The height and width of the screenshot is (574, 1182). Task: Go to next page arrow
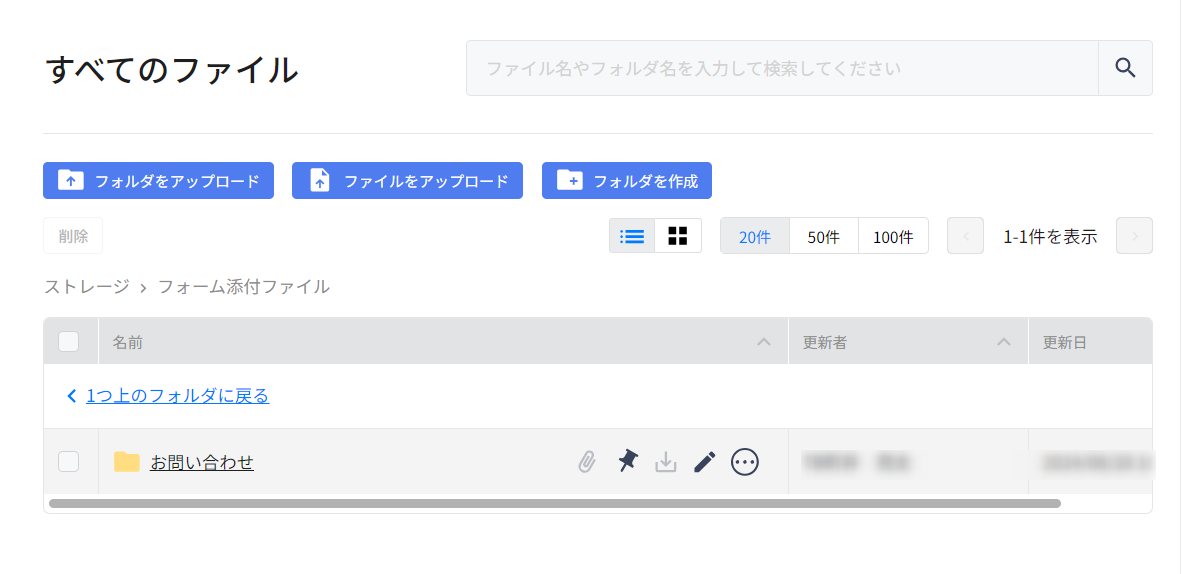(x=1135, y=236)
